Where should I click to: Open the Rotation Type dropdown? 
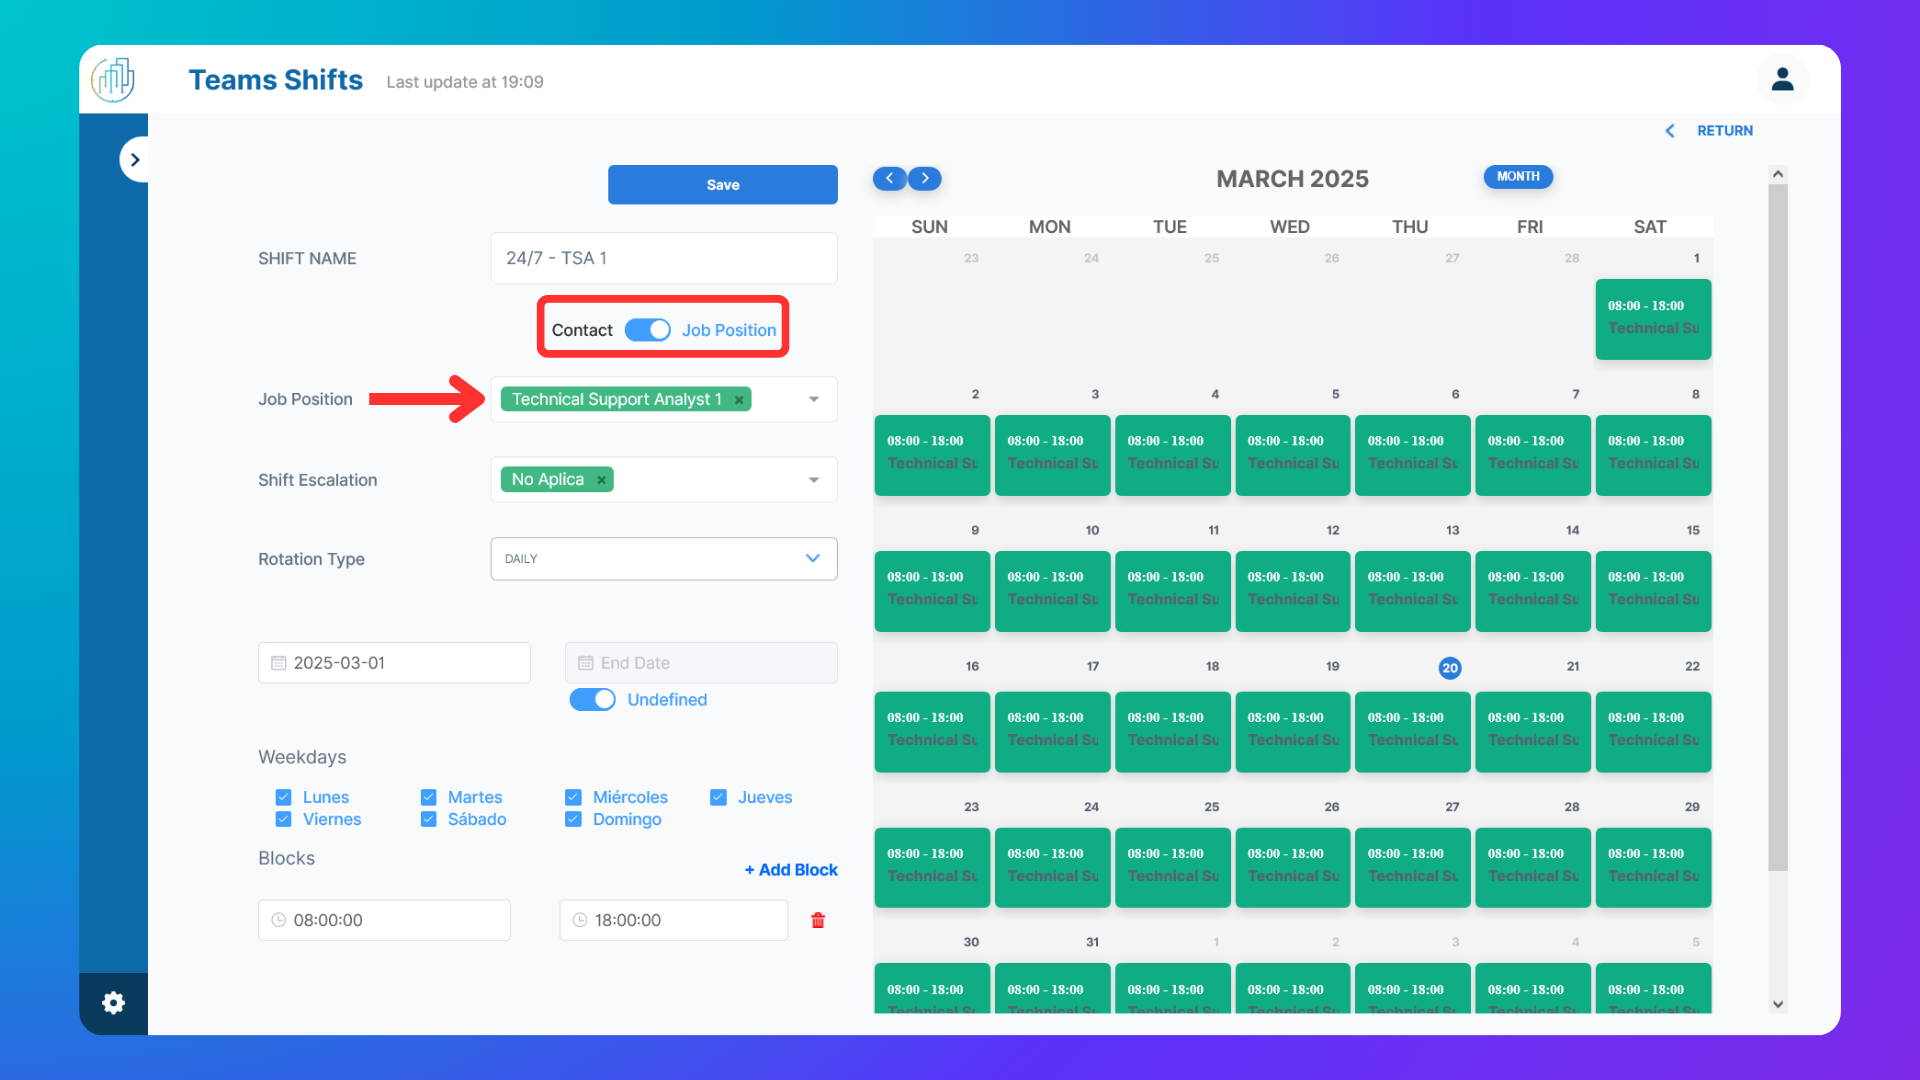tap(664, 559)
